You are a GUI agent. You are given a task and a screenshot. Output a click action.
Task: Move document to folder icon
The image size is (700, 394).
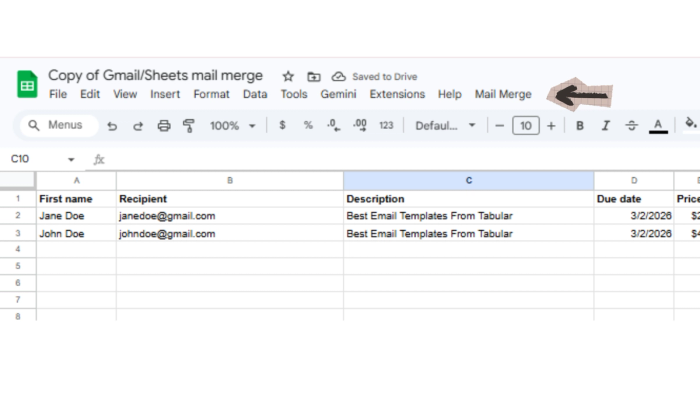coord(314,77)
